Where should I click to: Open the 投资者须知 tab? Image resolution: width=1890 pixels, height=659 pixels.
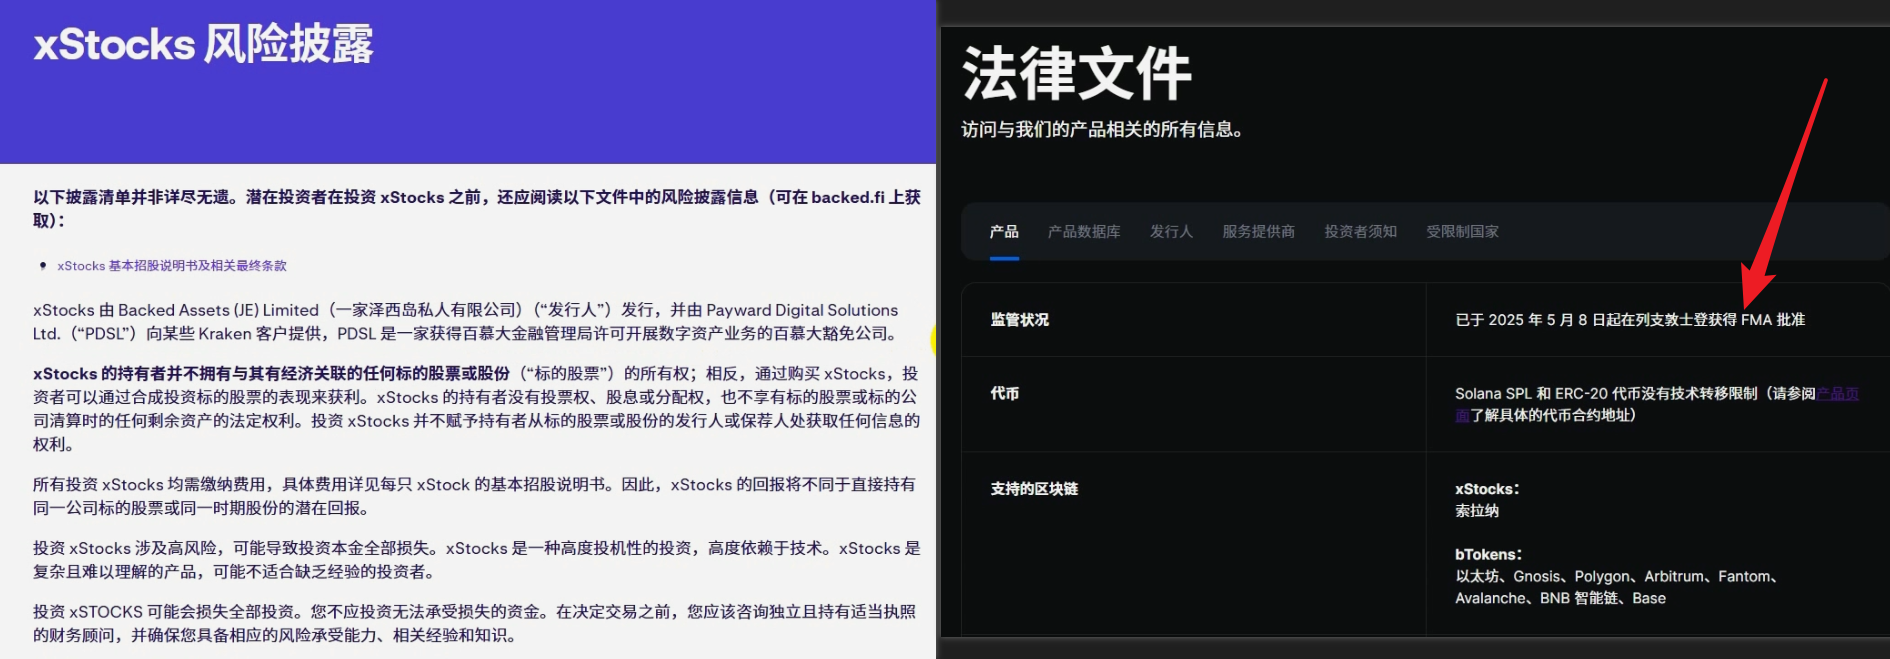click(1360, 232)
